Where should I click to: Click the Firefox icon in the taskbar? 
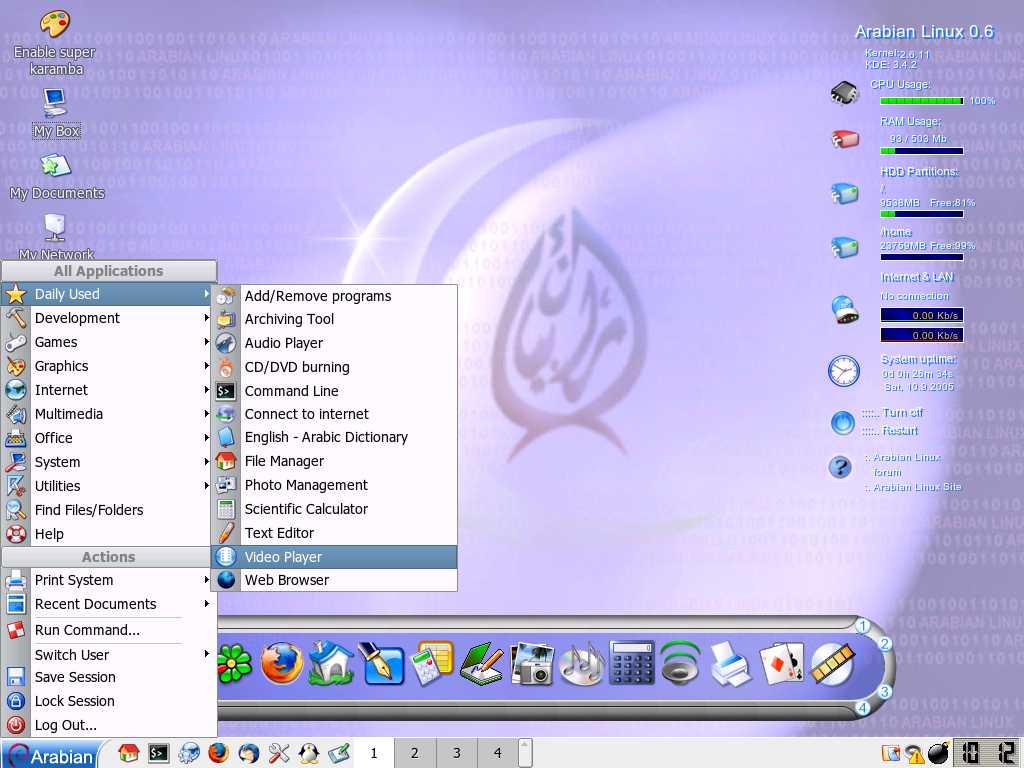pyautogui.click(x=219, y=754)
